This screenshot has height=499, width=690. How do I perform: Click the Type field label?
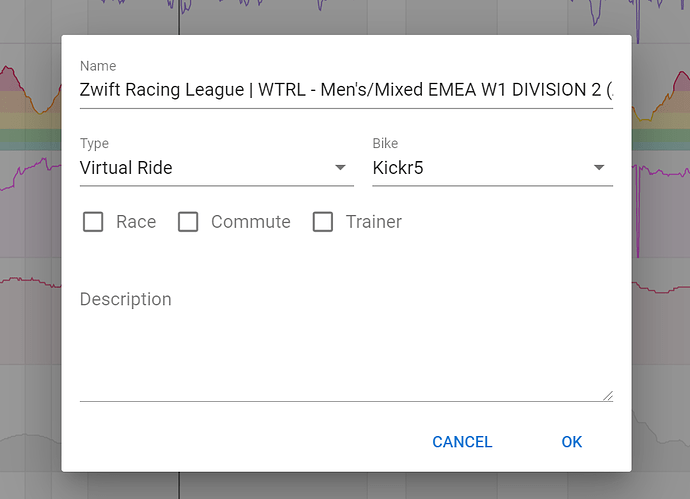(94, 143)
